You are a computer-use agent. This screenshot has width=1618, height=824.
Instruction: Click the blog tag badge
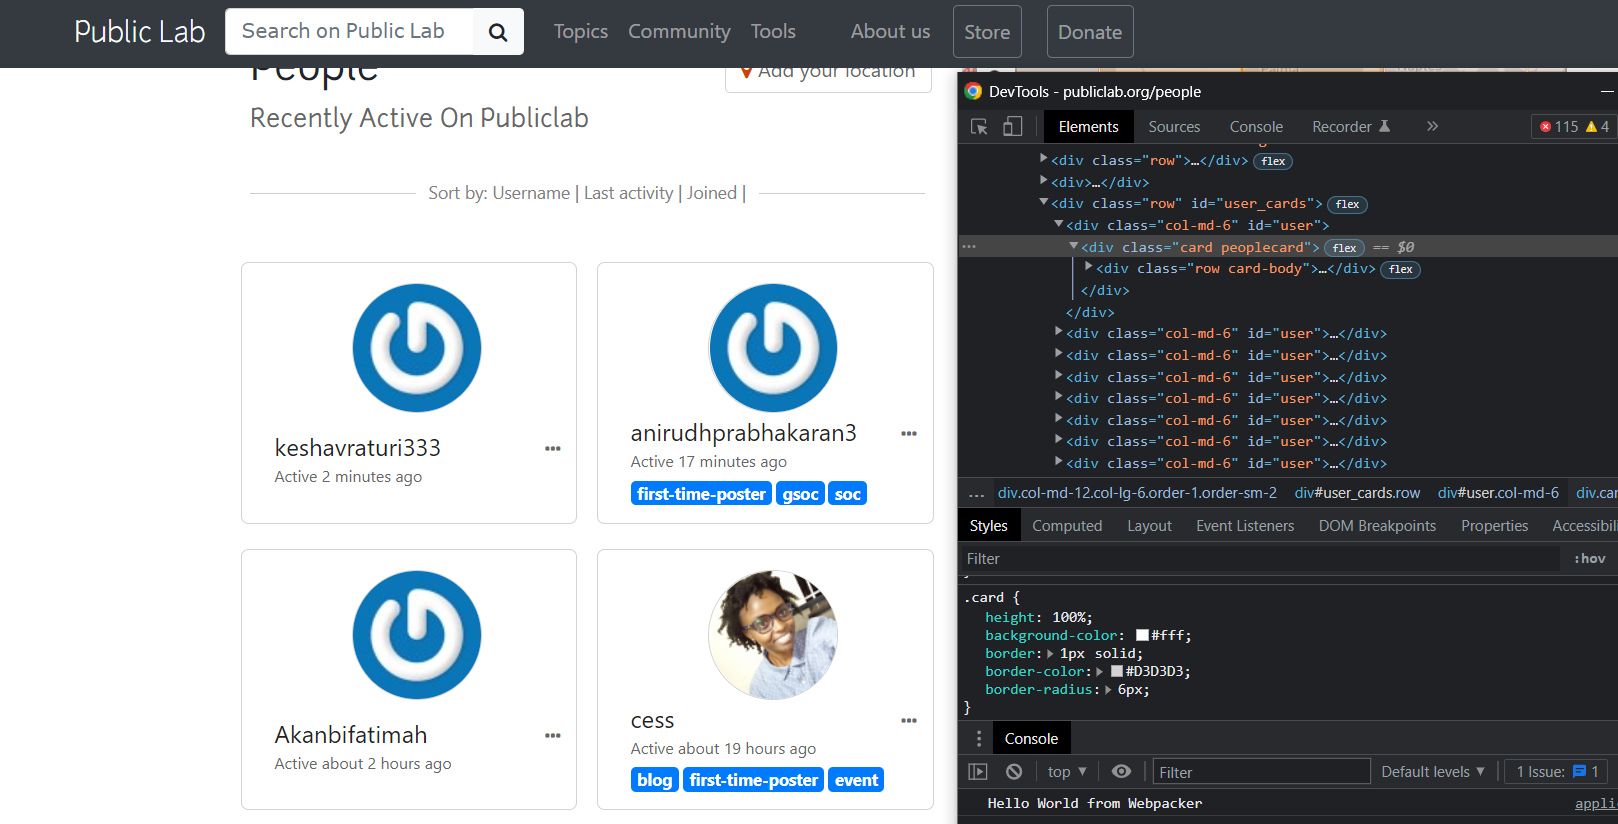pos(655,780)
